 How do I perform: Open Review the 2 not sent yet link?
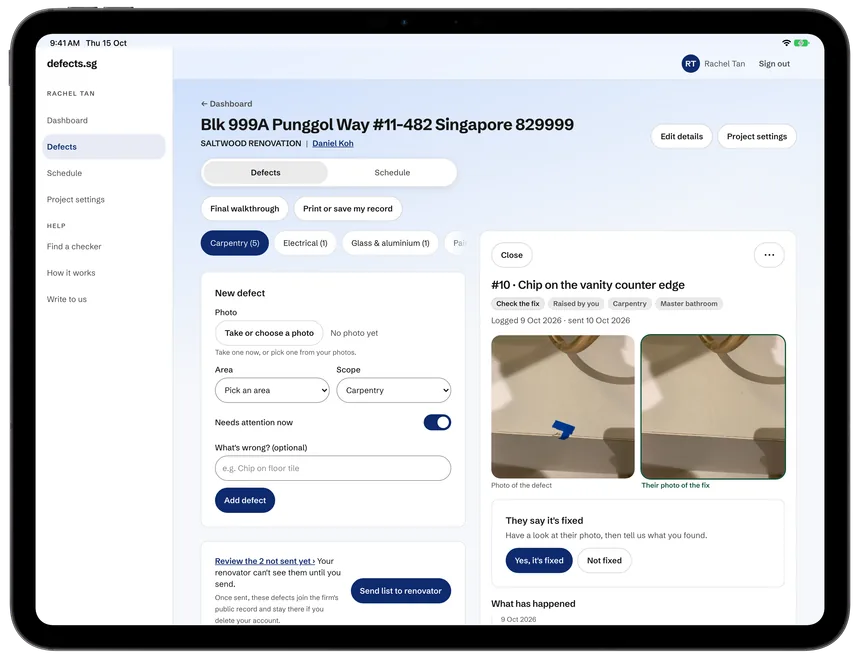point(265,561)
